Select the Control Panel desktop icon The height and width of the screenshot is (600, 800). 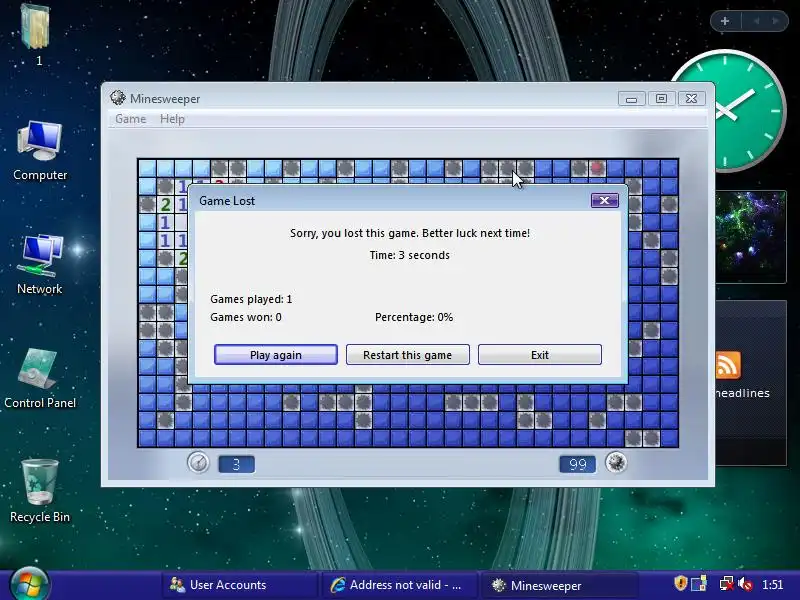coord(40,379)
